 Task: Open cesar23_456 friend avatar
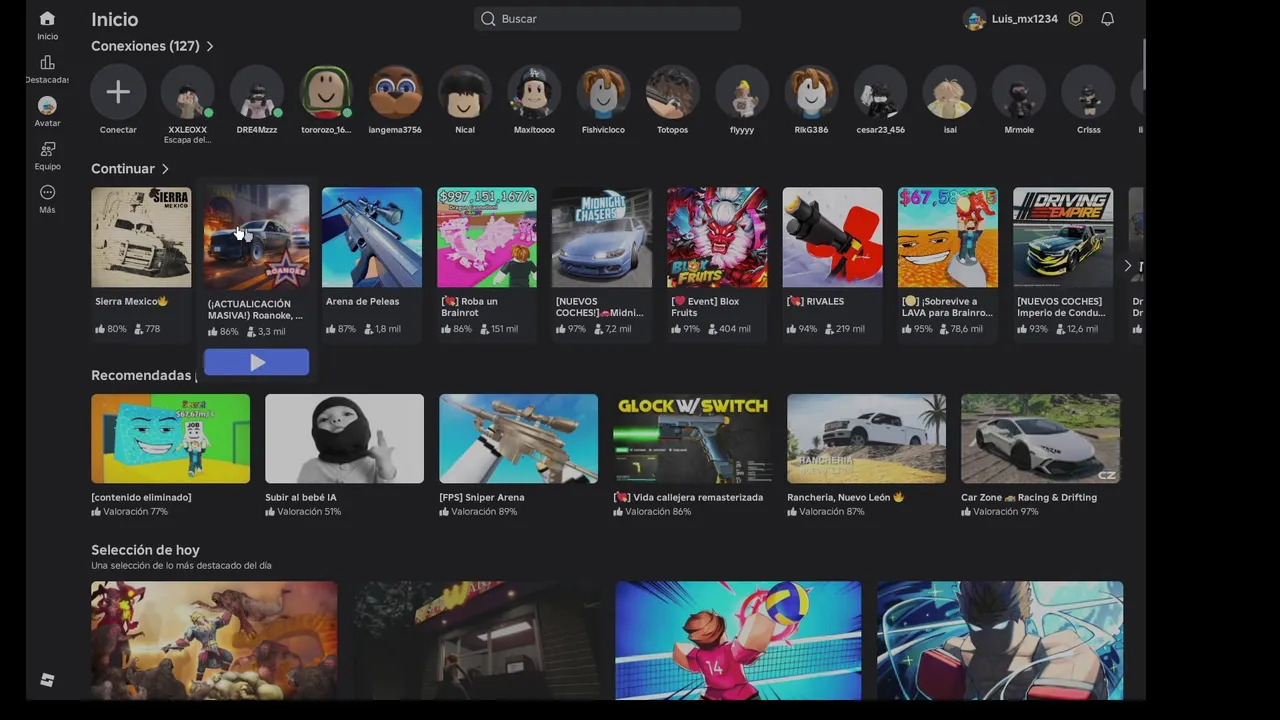tap(880, 92)
